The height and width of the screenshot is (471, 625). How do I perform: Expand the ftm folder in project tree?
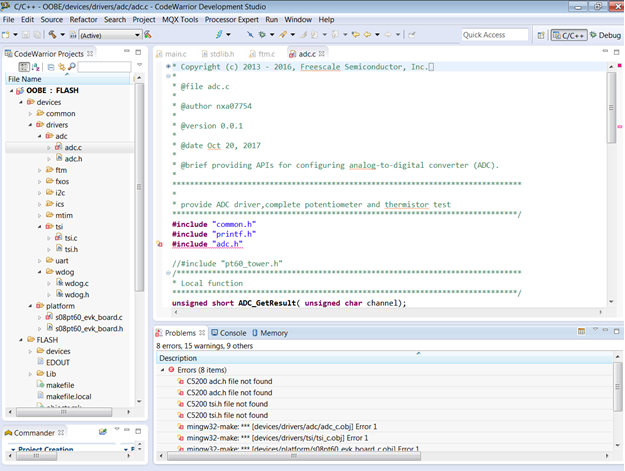click(39, 170)
